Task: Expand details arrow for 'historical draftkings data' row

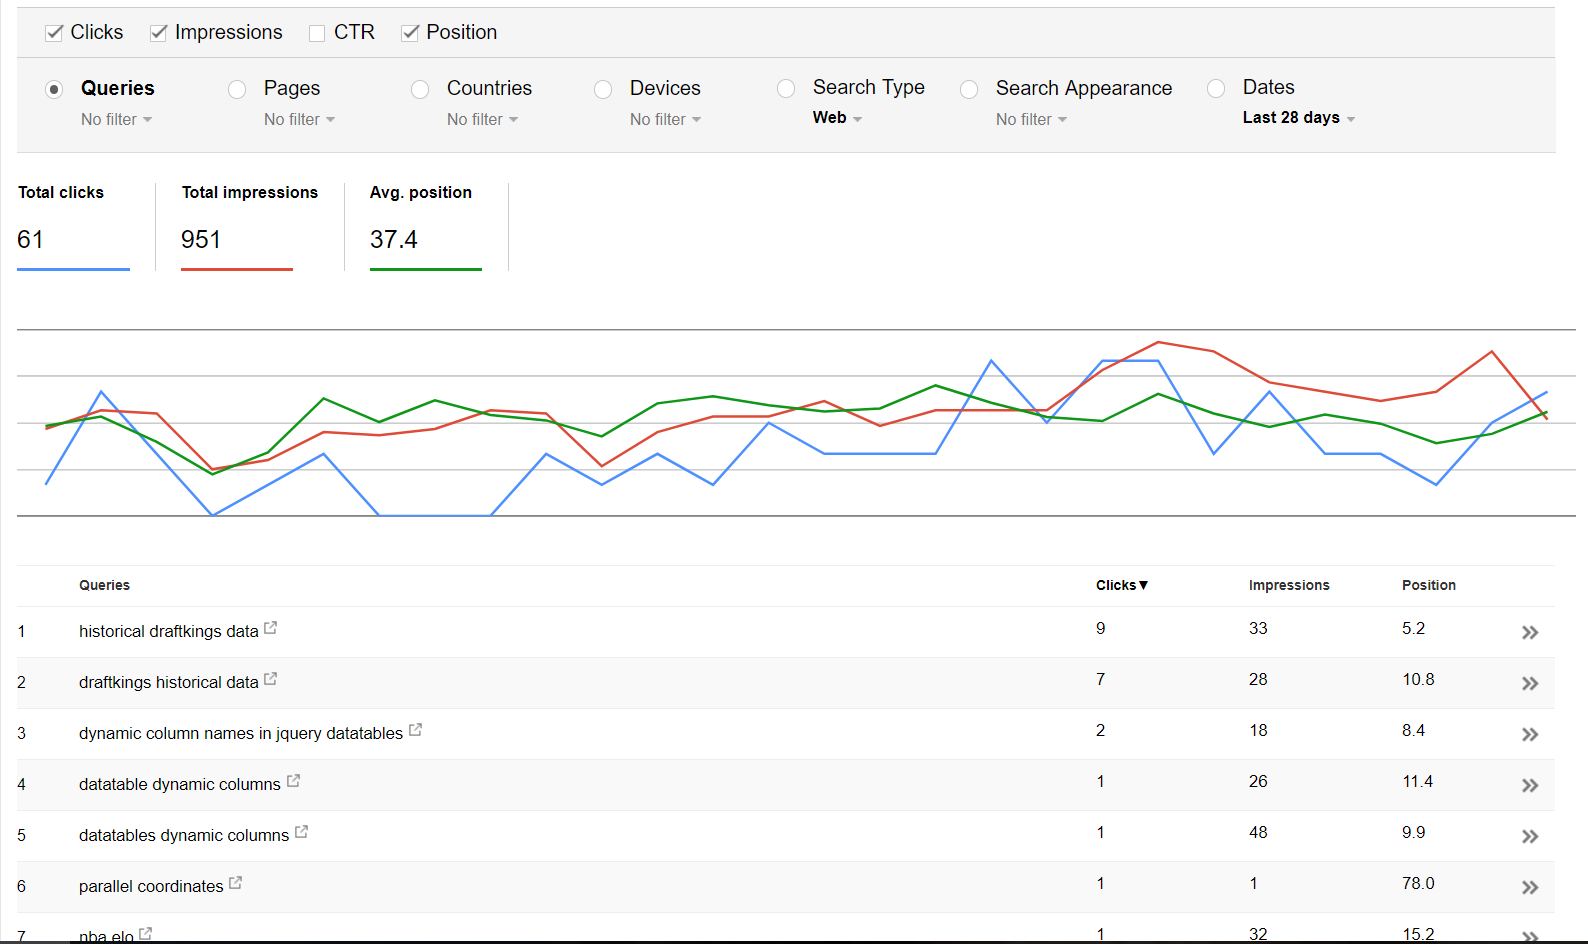Action: (1529, 633)
